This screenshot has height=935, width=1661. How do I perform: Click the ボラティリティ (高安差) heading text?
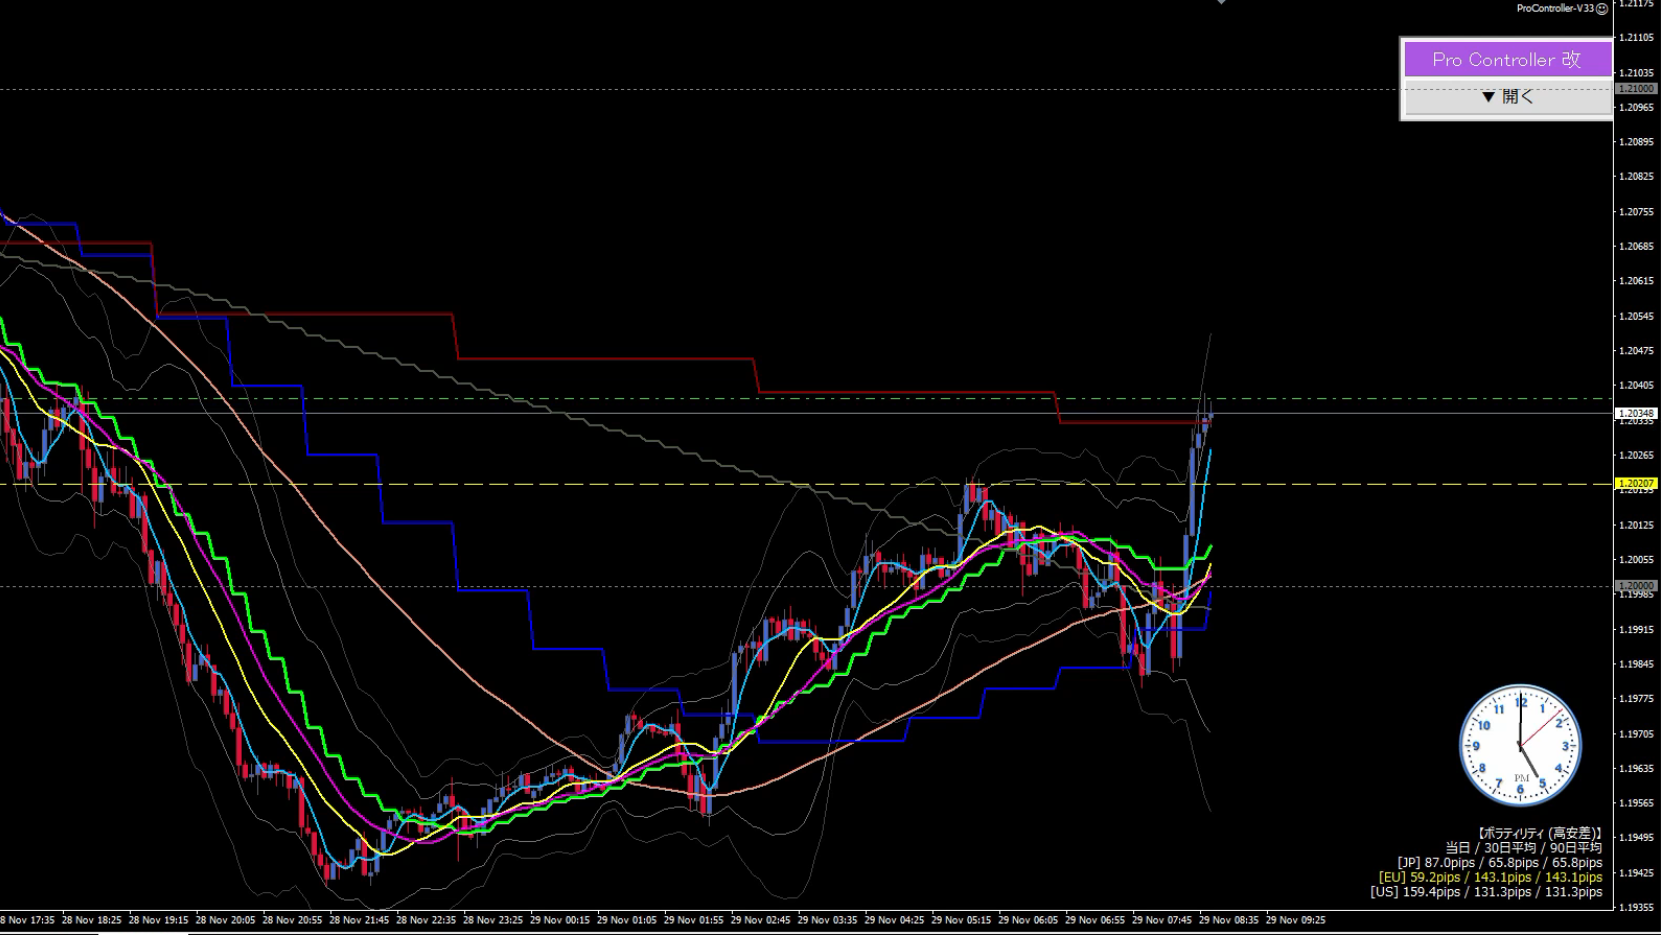(1540, 833)
